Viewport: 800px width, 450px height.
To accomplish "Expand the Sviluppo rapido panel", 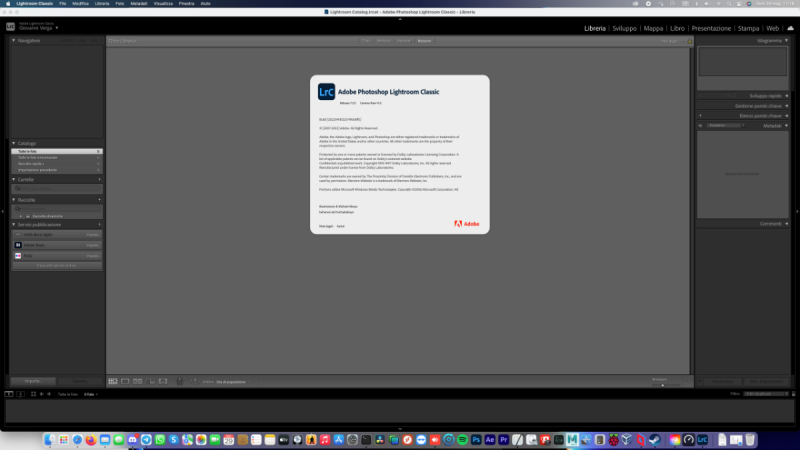I will click(787, 96).
